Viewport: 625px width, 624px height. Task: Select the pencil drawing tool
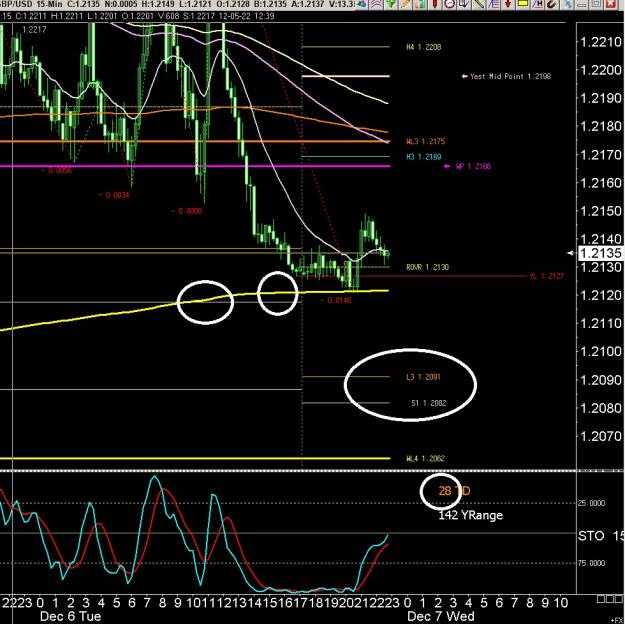pos(405,4)
